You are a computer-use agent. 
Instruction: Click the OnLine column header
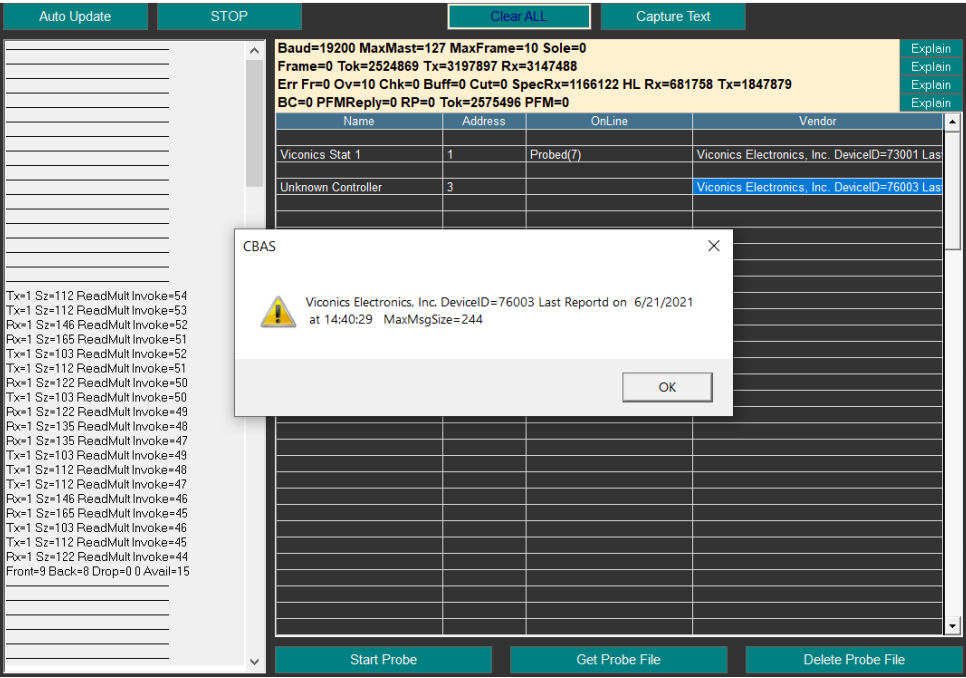[608, 121]
